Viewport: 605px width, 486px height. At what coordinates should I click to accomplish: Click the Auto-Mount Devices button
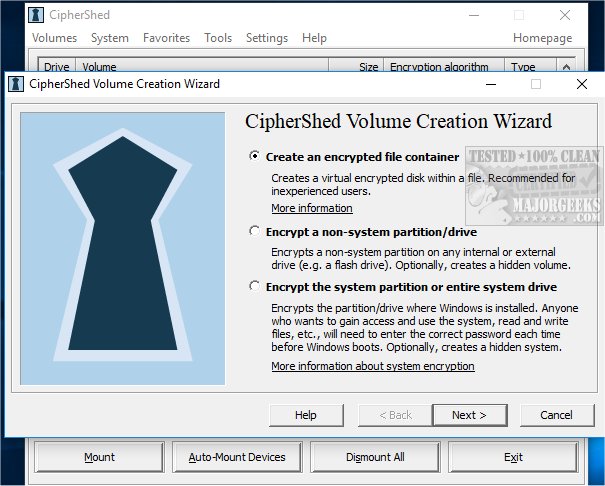coord(237,458)
